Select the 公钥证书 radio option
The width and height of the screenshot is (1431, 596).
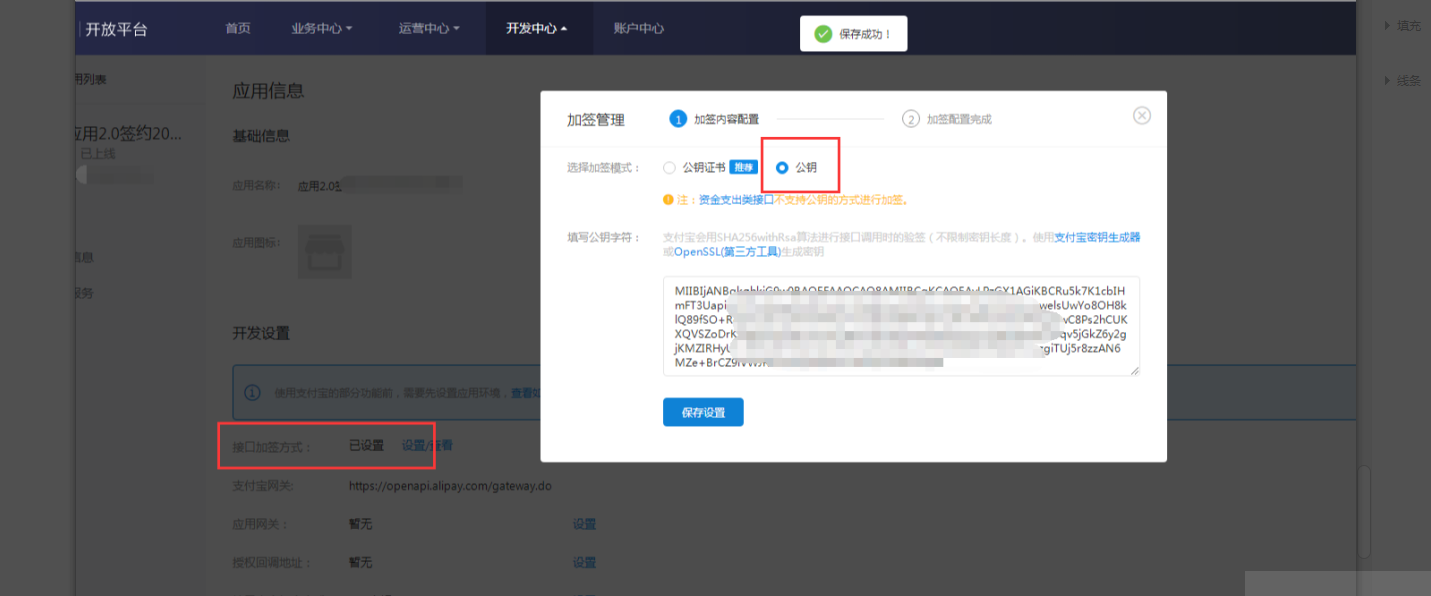tap(669, 168)
